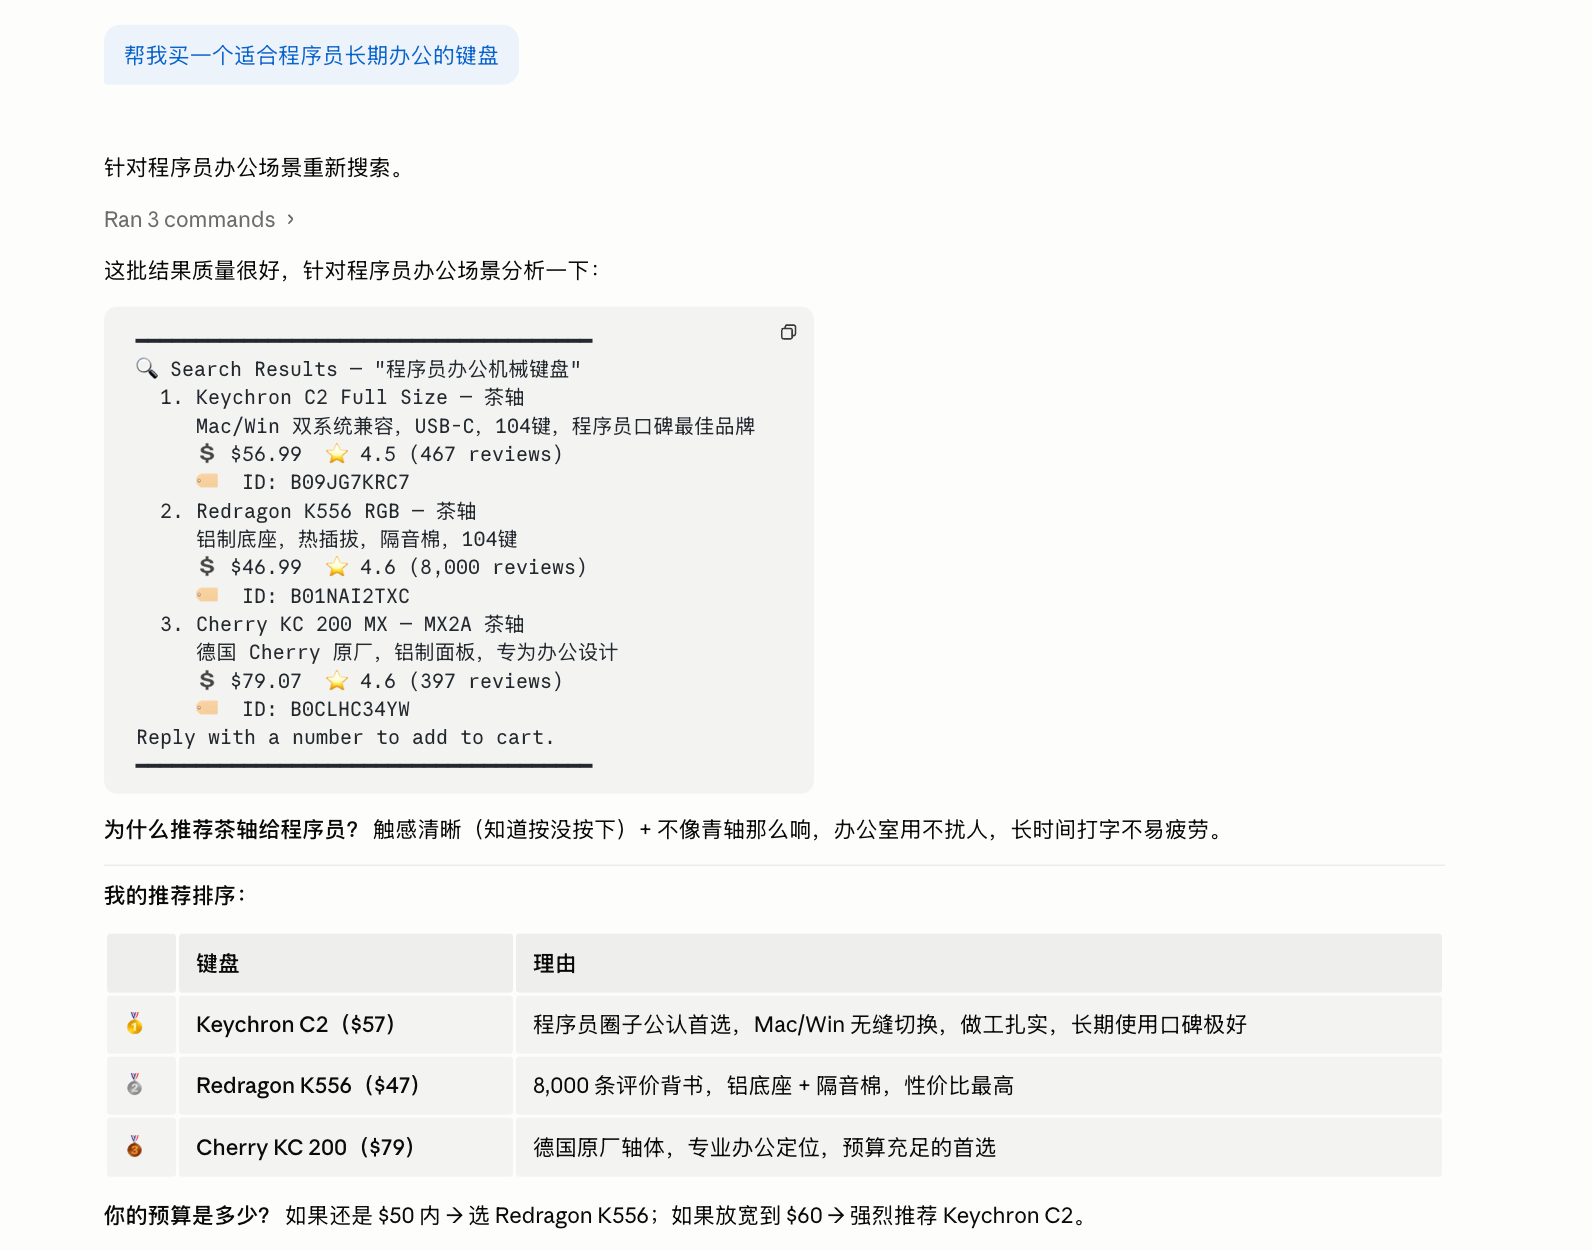Screen dimensions: 1592x1250
Task: Click bold text '为什么推荐茶轴给程序员?'
Action: [231, 829]
